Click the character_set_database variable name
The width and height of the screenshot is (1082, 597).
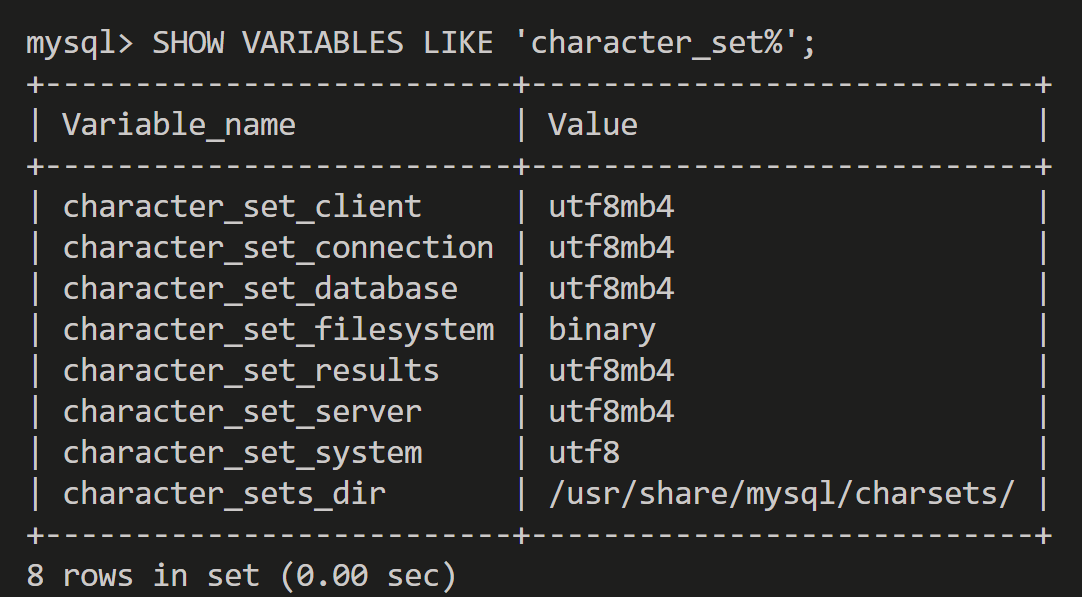point(260,289)
